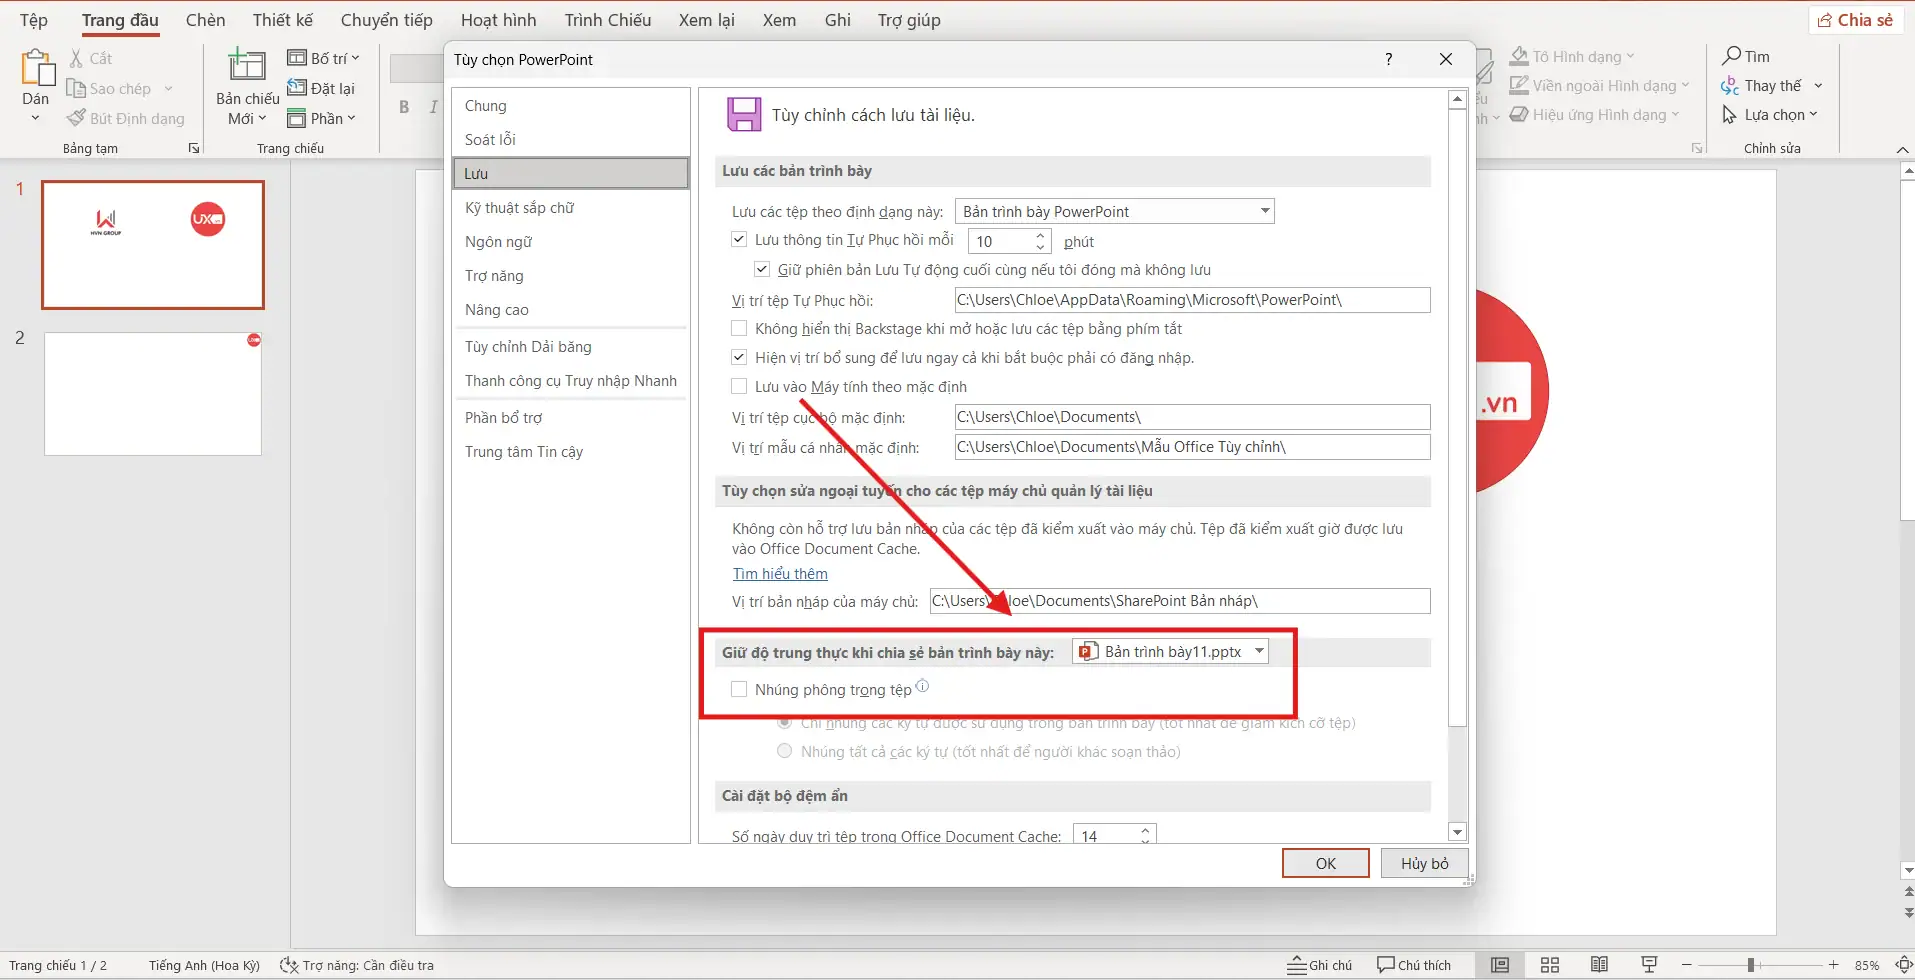Open the Tìm hiểu thêm link

coord(780,574)
